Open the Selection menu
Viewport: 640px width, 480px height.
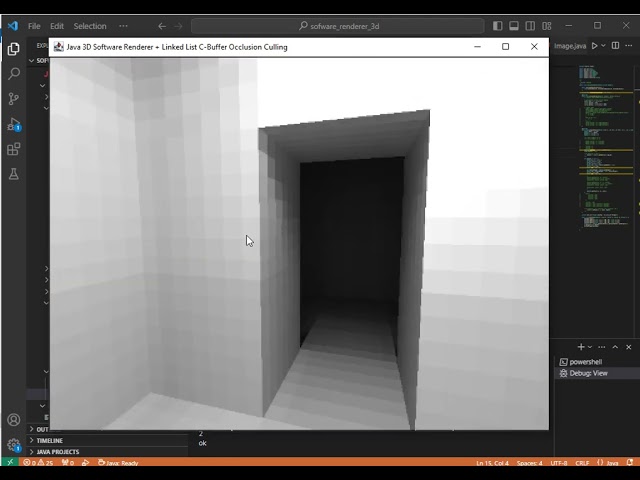pyautogui.click(x=90, y=26)
